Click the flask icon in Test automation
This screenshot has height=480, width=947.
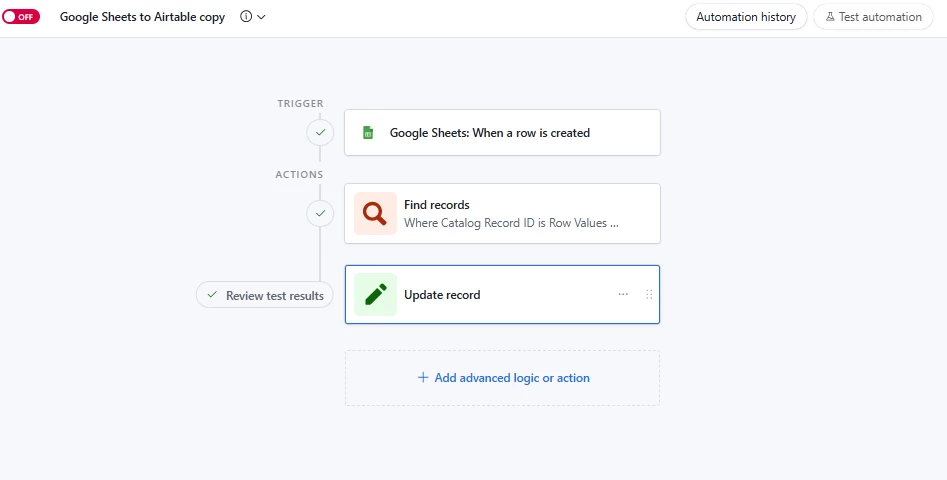pos(830,17)
